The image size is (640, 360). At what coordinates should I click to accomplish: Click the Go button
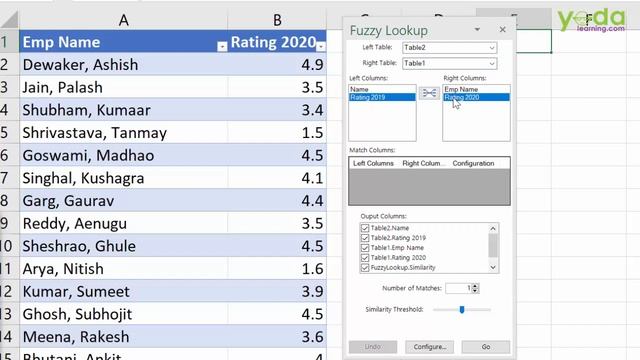pyautogui.click(x=486, y=347)
